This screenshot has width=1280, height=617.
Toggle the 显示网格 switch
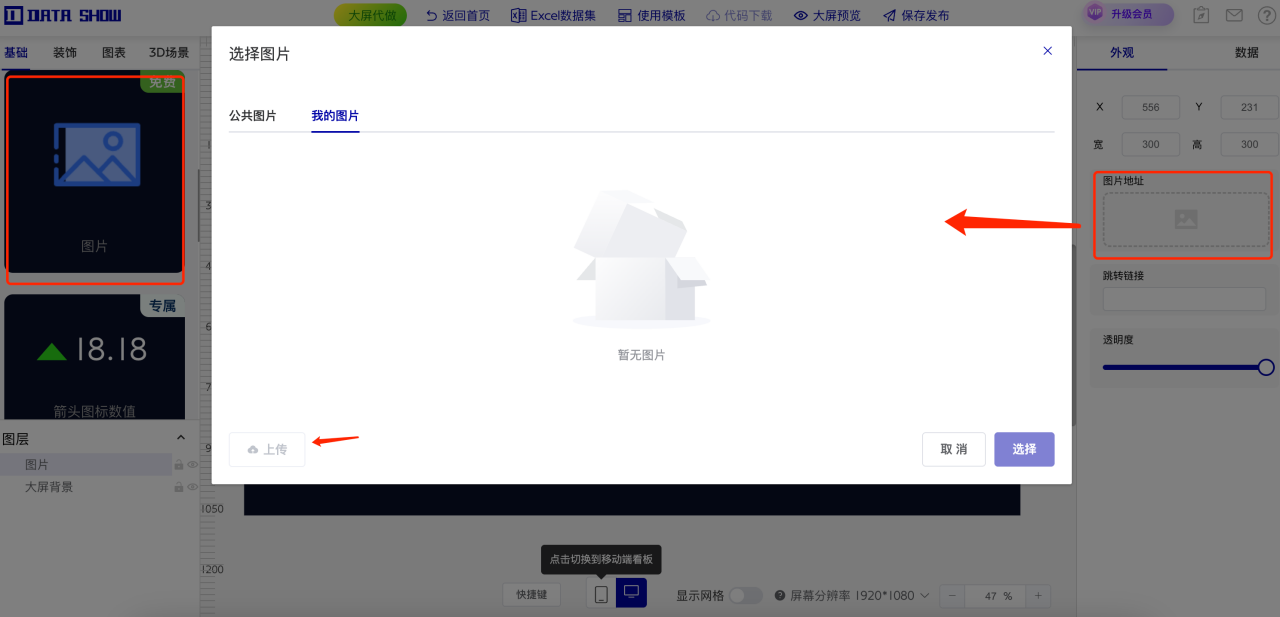(x=745, y=595)
